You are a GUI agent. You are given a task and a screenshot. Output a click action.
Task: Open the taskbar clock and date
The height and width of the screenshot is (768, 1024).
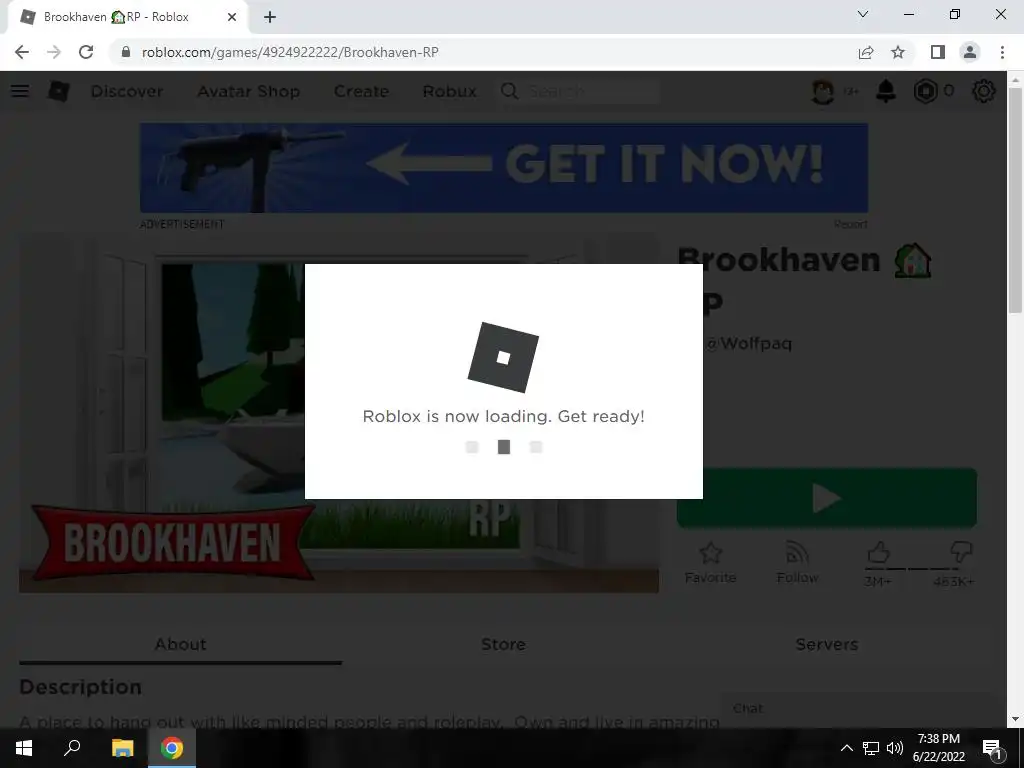[x=938, y=748]
